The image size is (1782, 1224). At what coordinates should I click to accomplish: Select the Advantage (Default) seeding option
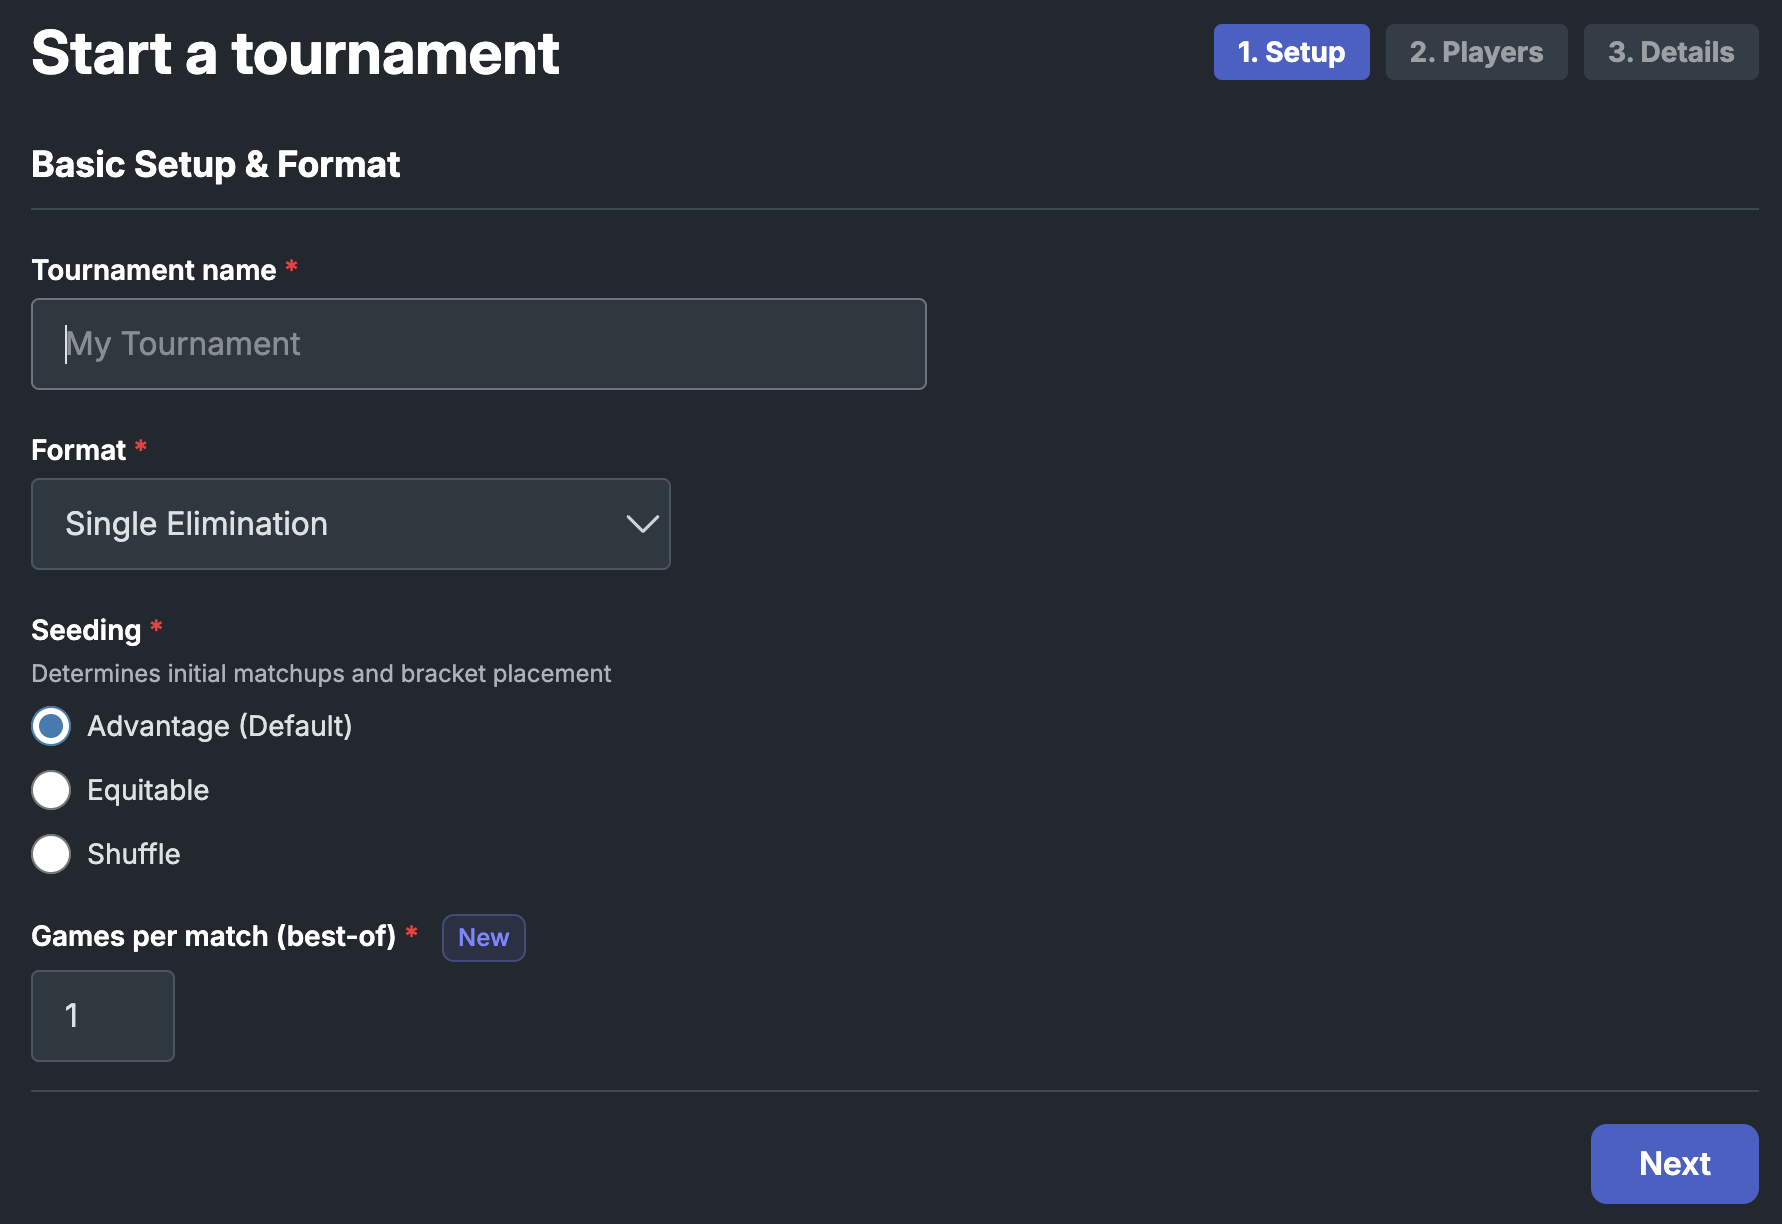point(51,726)
